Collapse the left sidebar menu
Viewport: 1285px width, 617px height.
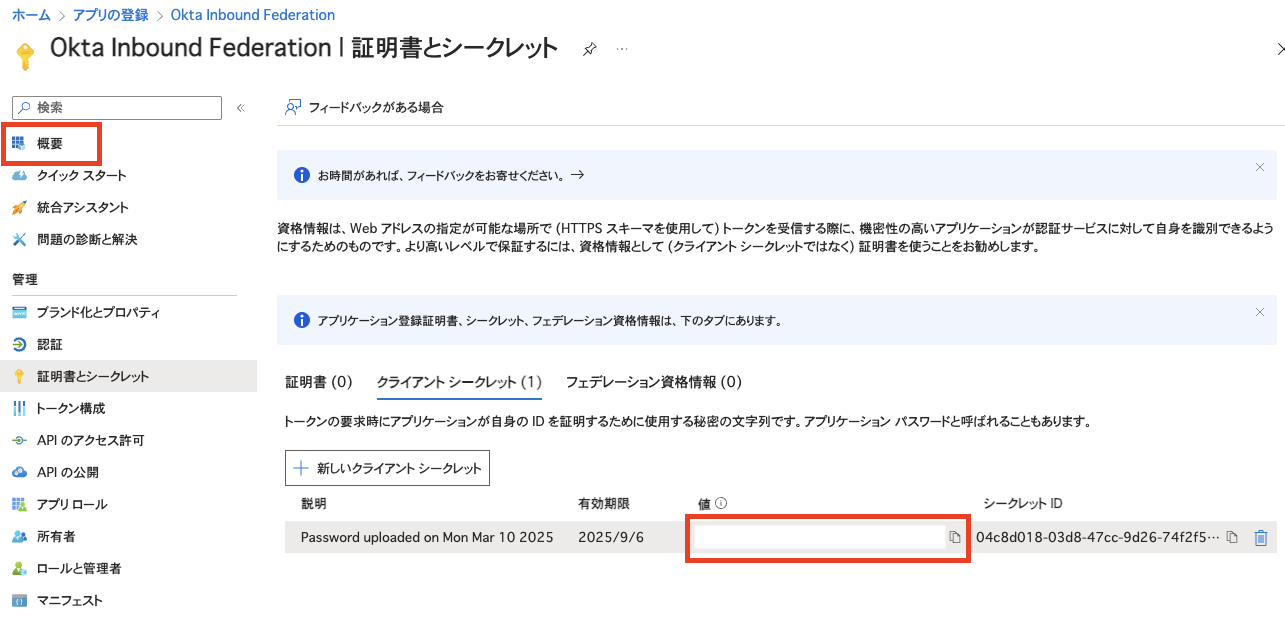coord(240,108)
